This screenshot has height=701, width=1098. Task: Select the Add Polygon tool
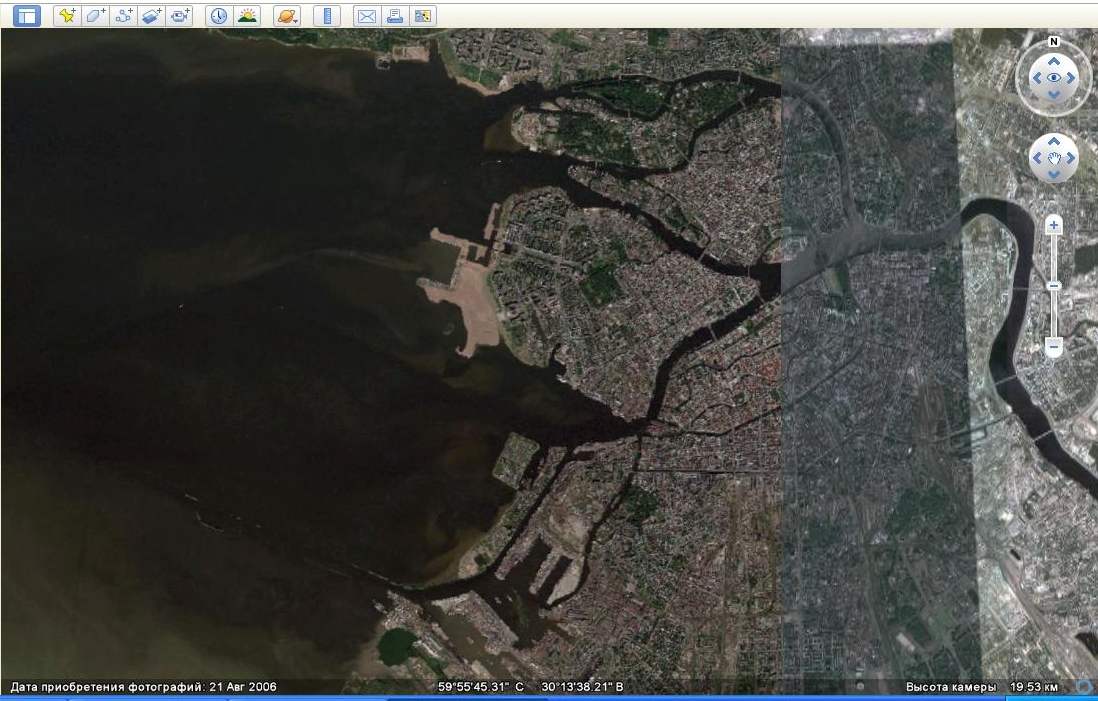coord(95,16)
